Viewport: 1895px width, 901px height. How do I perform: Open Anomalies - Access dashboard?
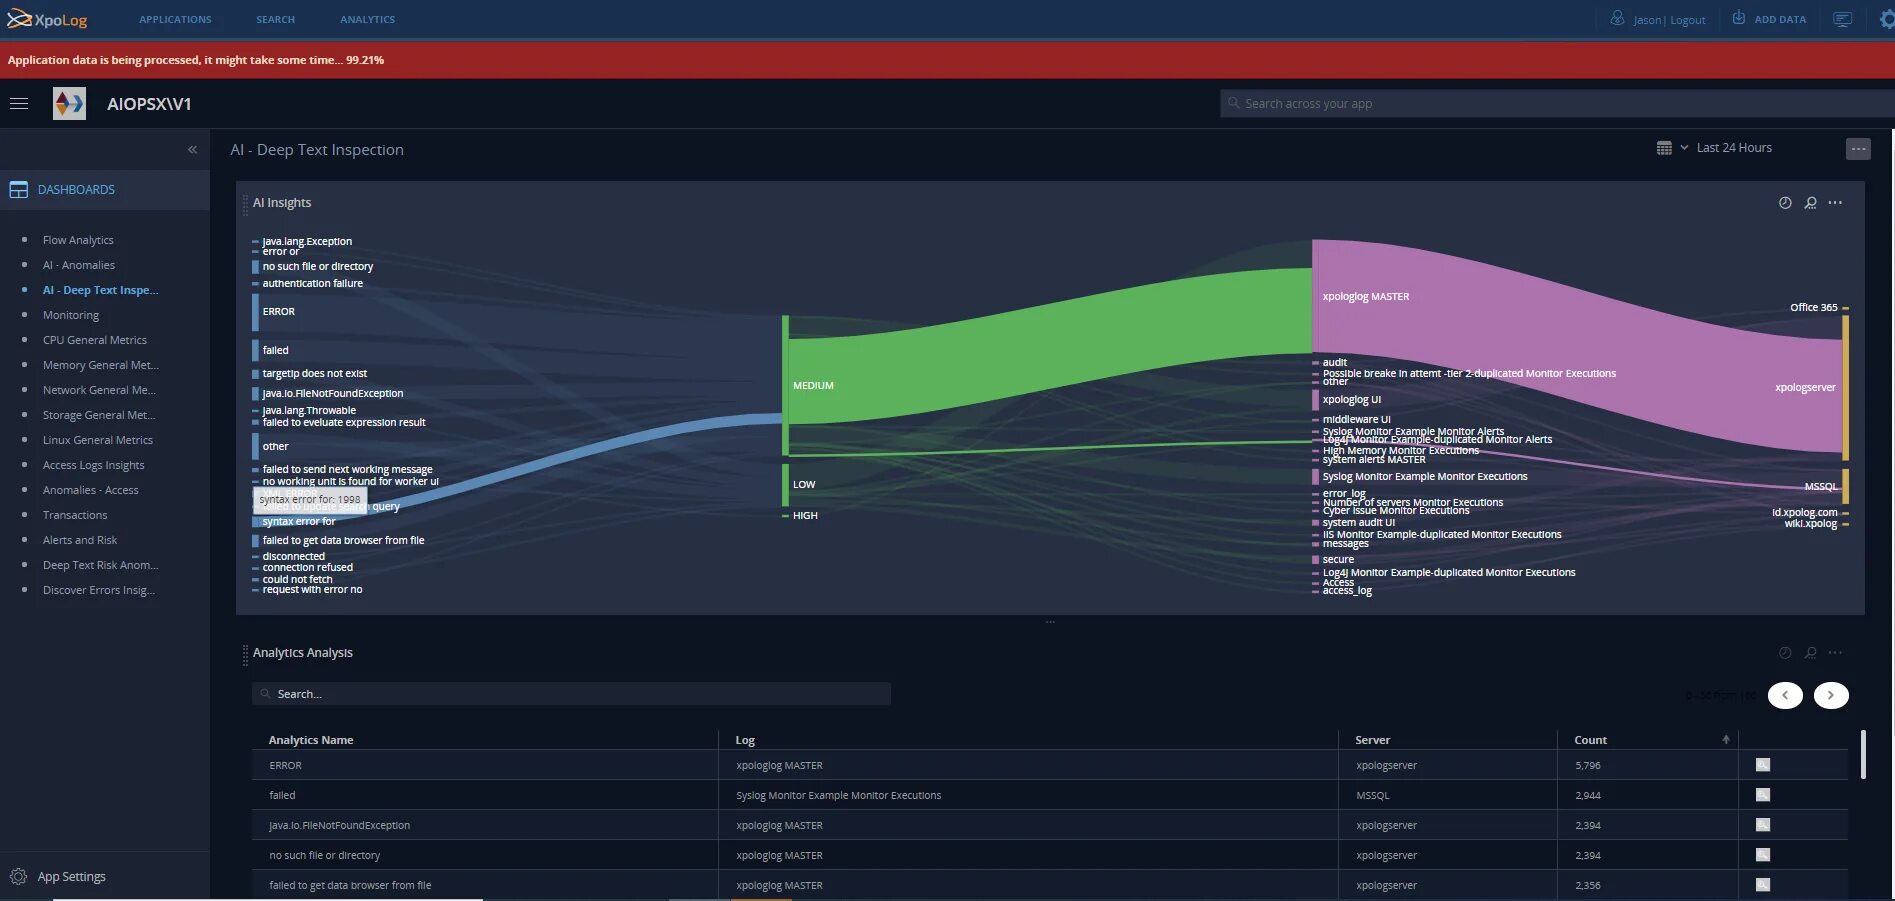click(91, 490)
